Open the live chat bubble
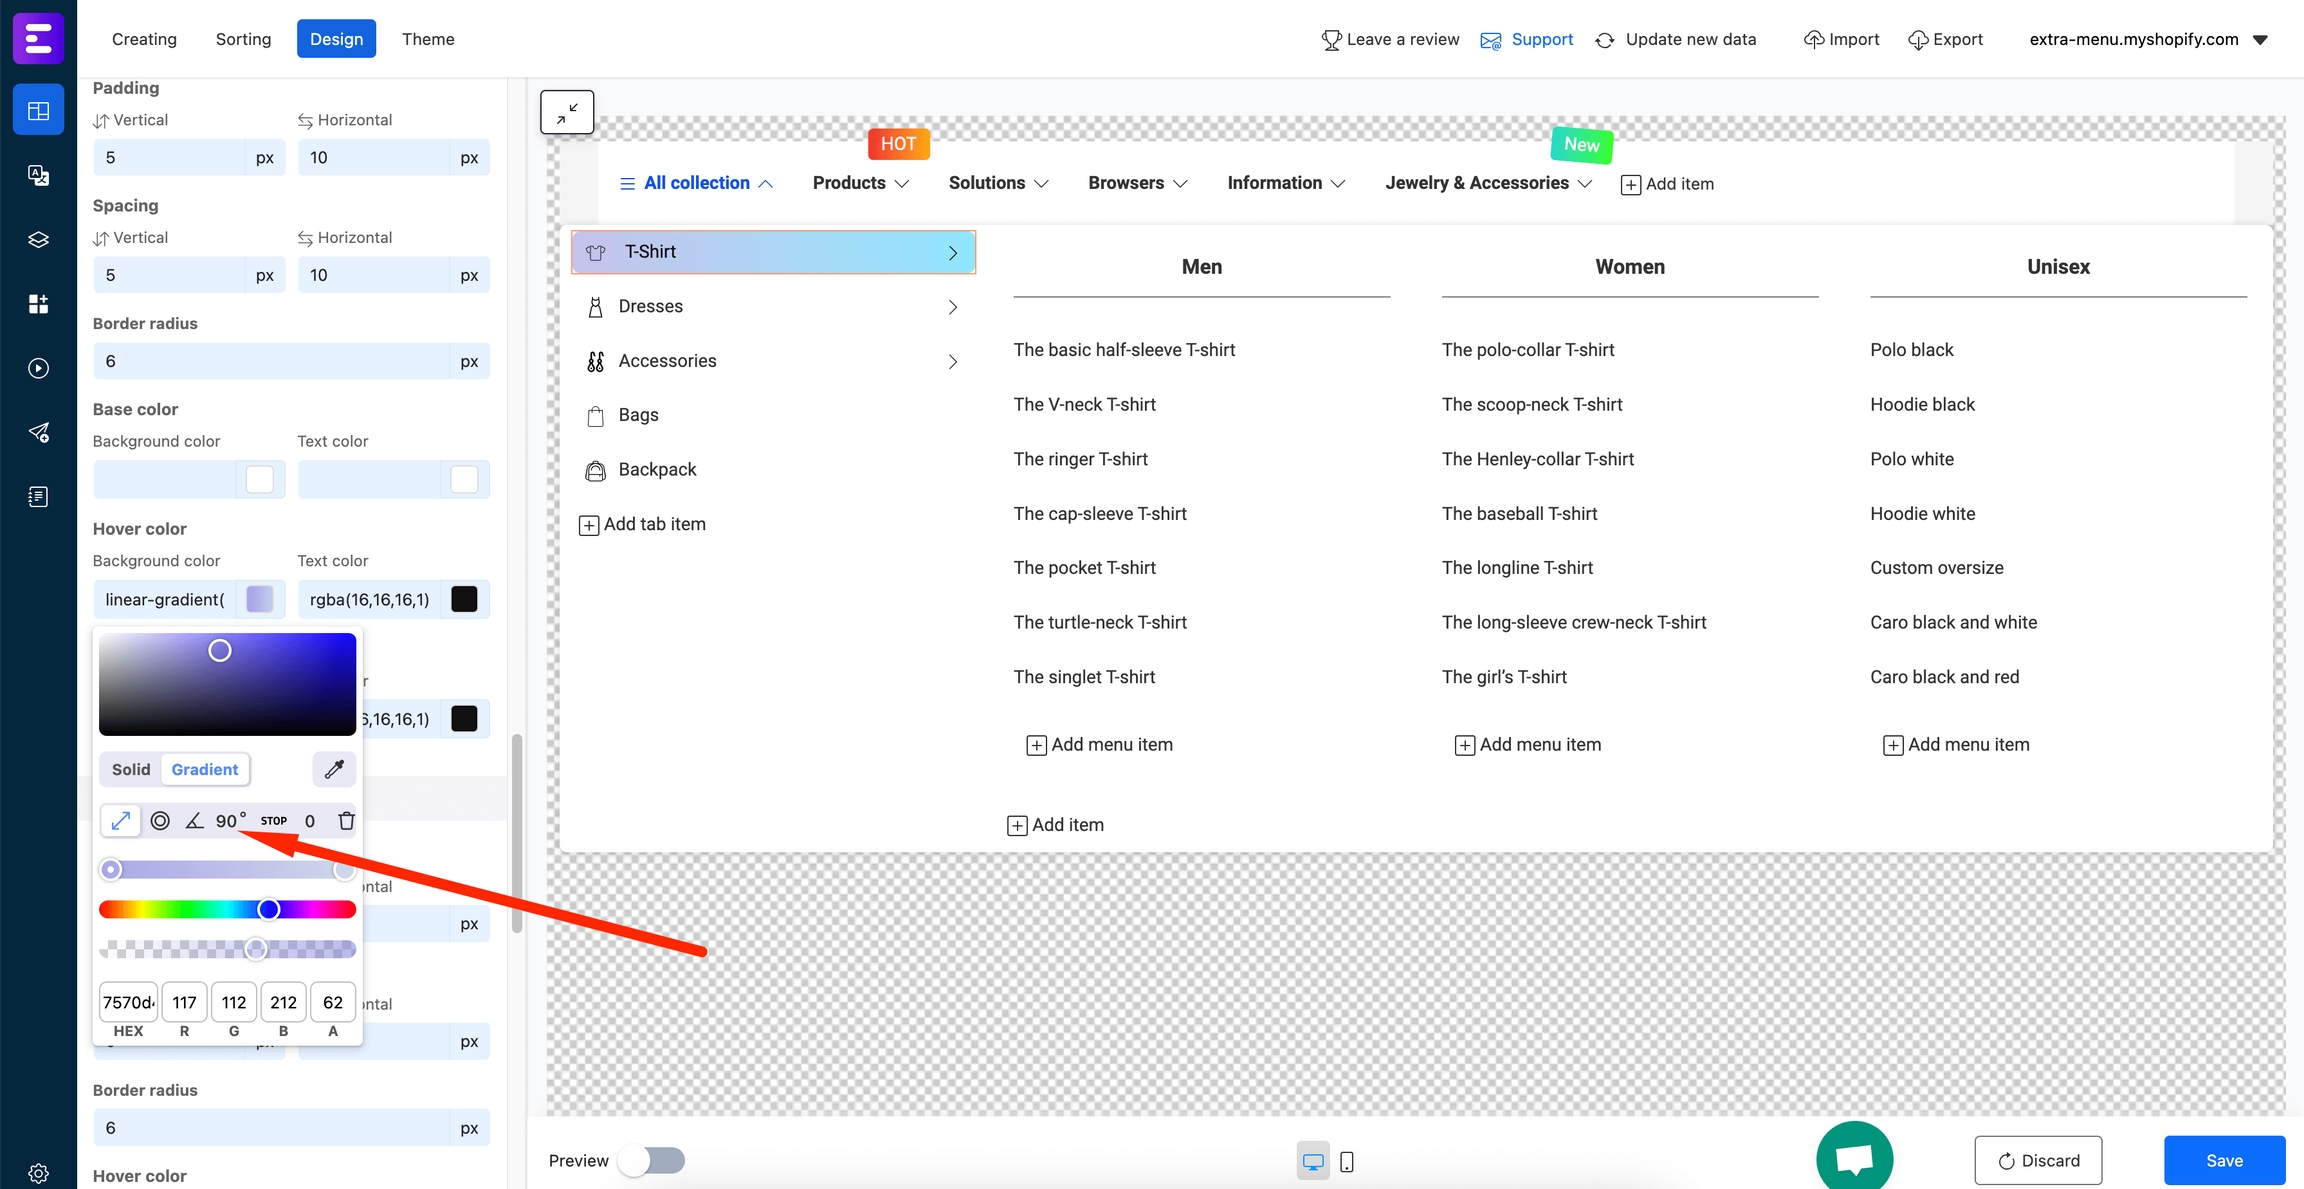 pos(1854,1159)
